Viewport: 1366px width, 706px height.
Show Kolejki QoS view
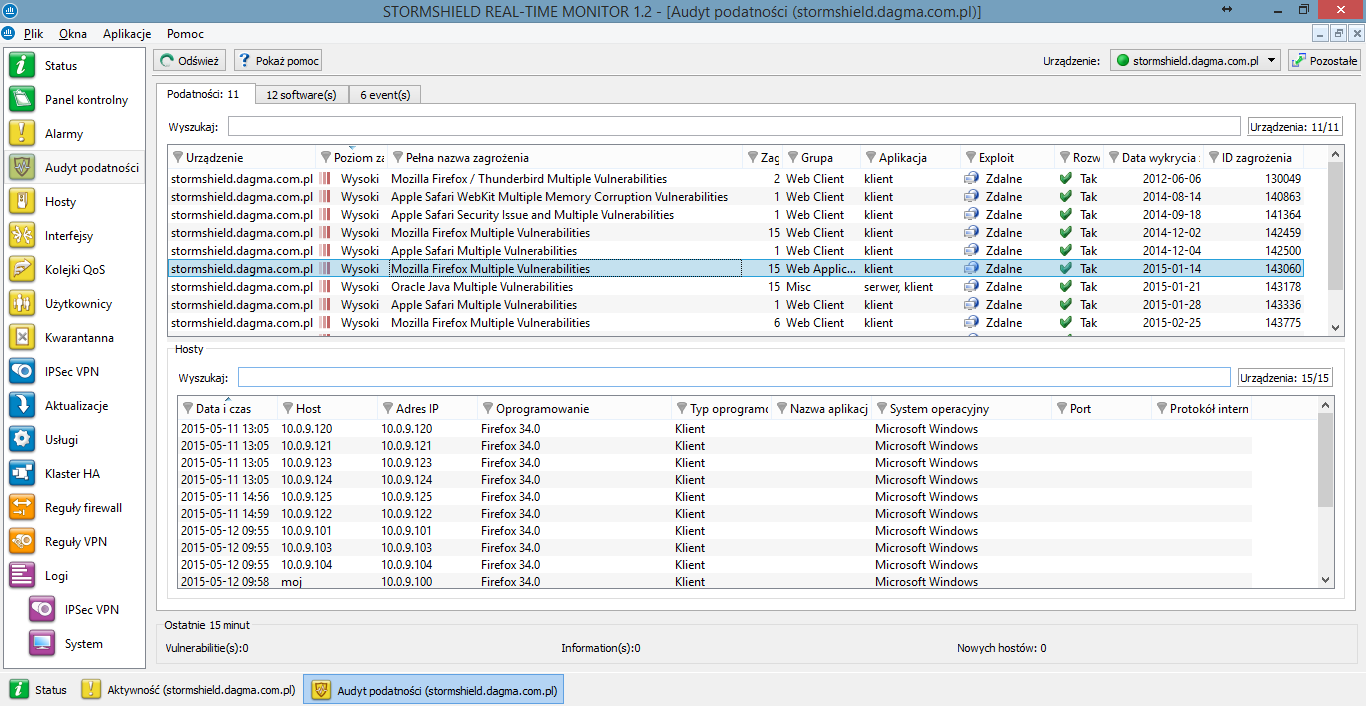tap(75, 270)
